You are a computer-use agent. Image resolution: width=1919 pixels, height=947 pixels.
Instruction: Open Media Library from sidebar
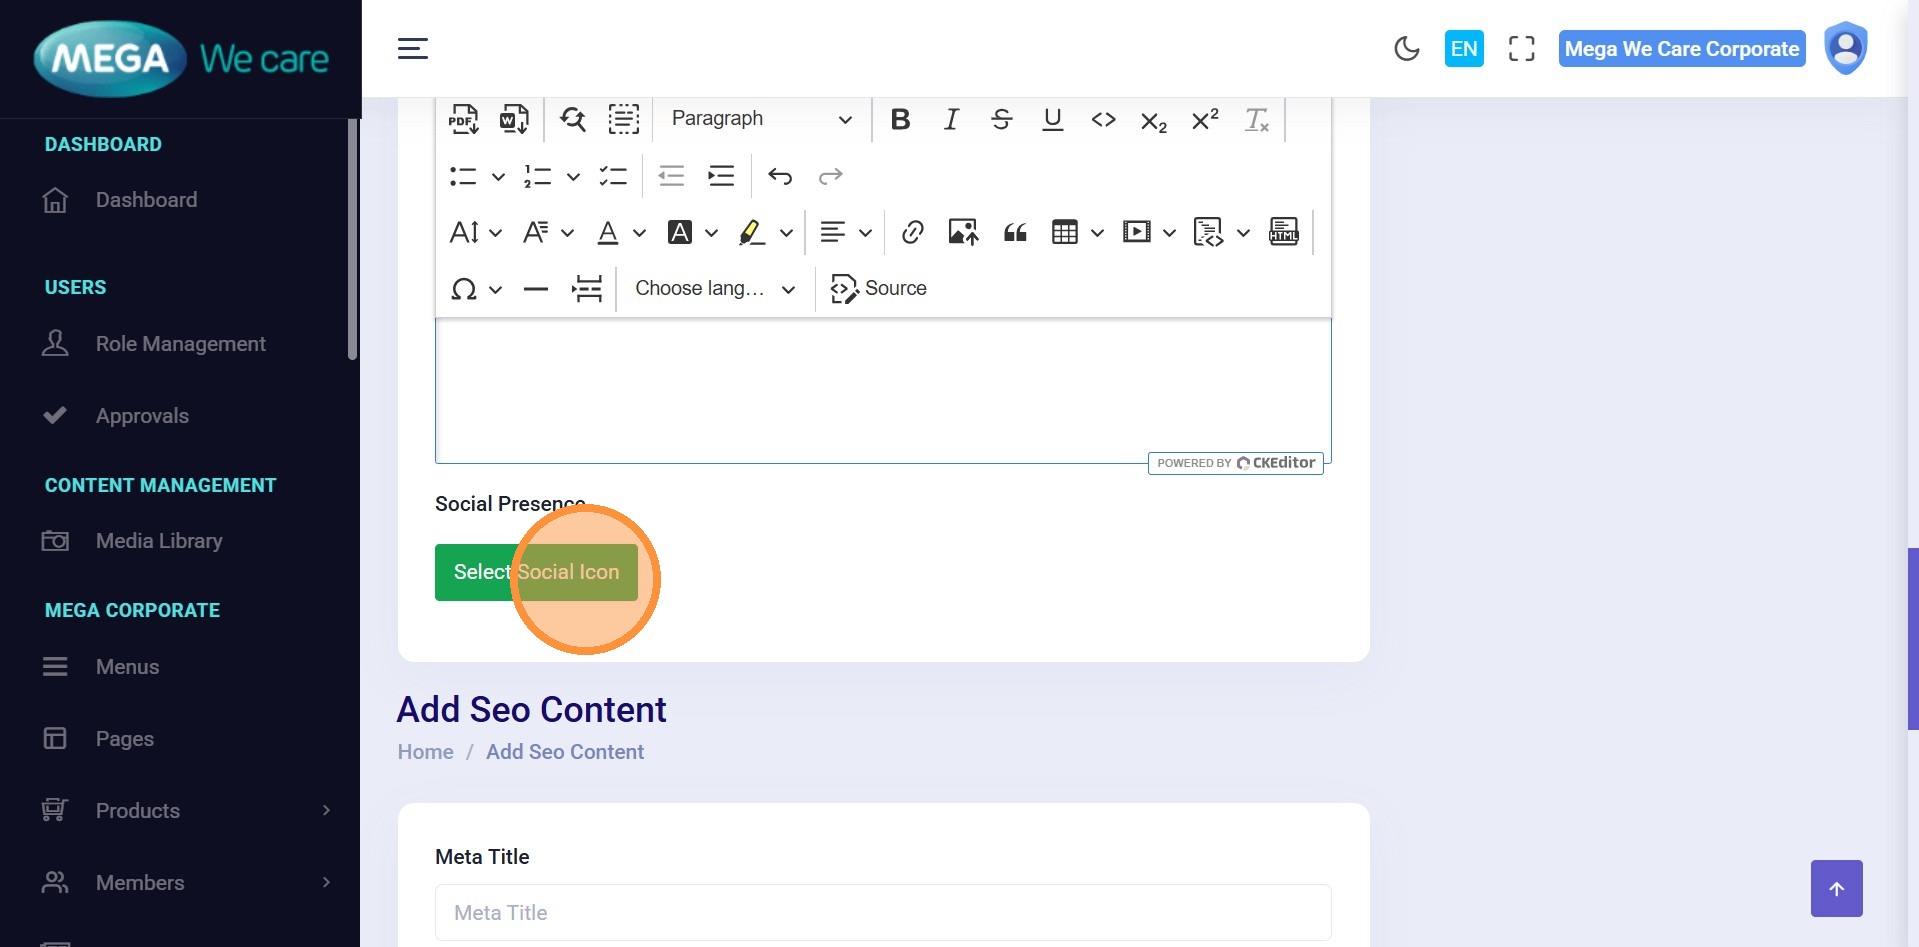159,541
